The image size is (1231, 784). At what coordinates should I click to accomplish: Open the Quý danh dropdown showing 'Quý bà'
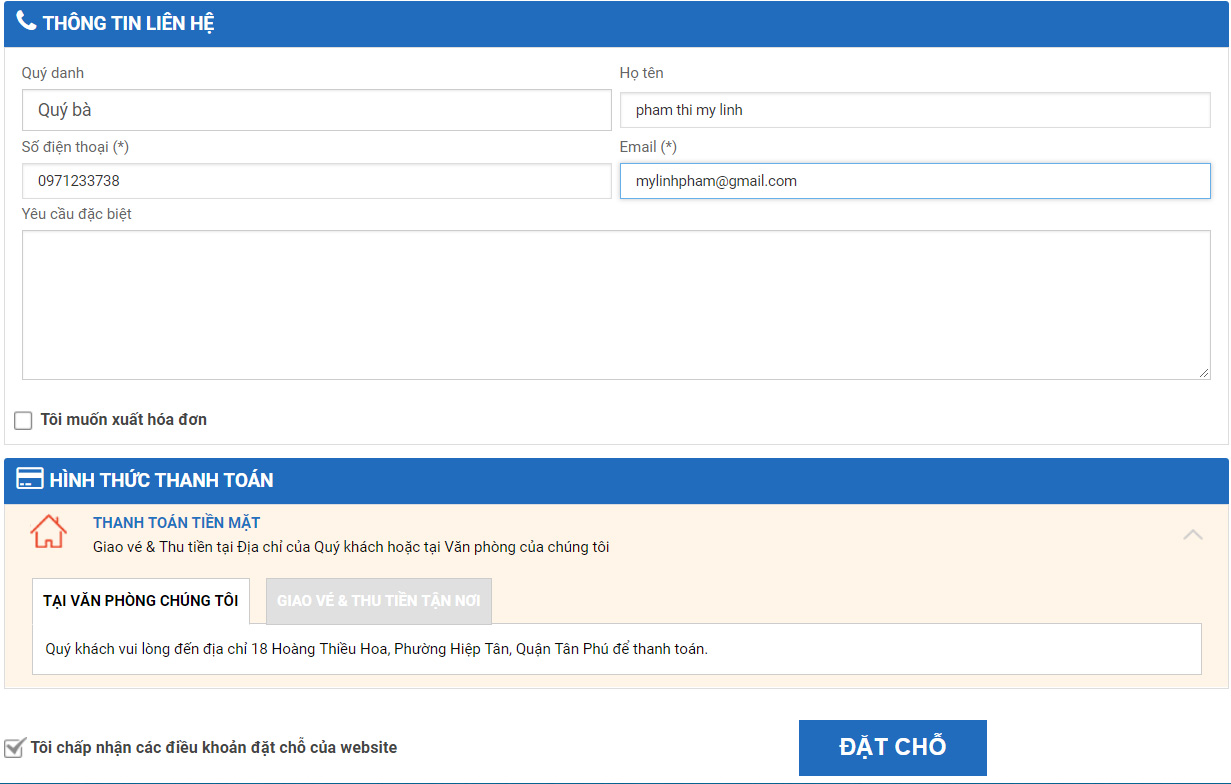pos(316,110)
